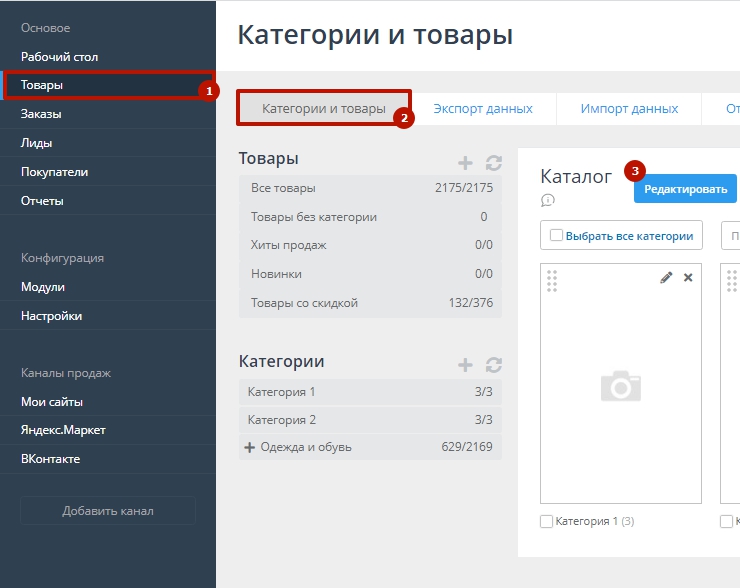740x588 pixels.
Task: Open Отчеты in the sidebar
Action: [x=108, y=201]
